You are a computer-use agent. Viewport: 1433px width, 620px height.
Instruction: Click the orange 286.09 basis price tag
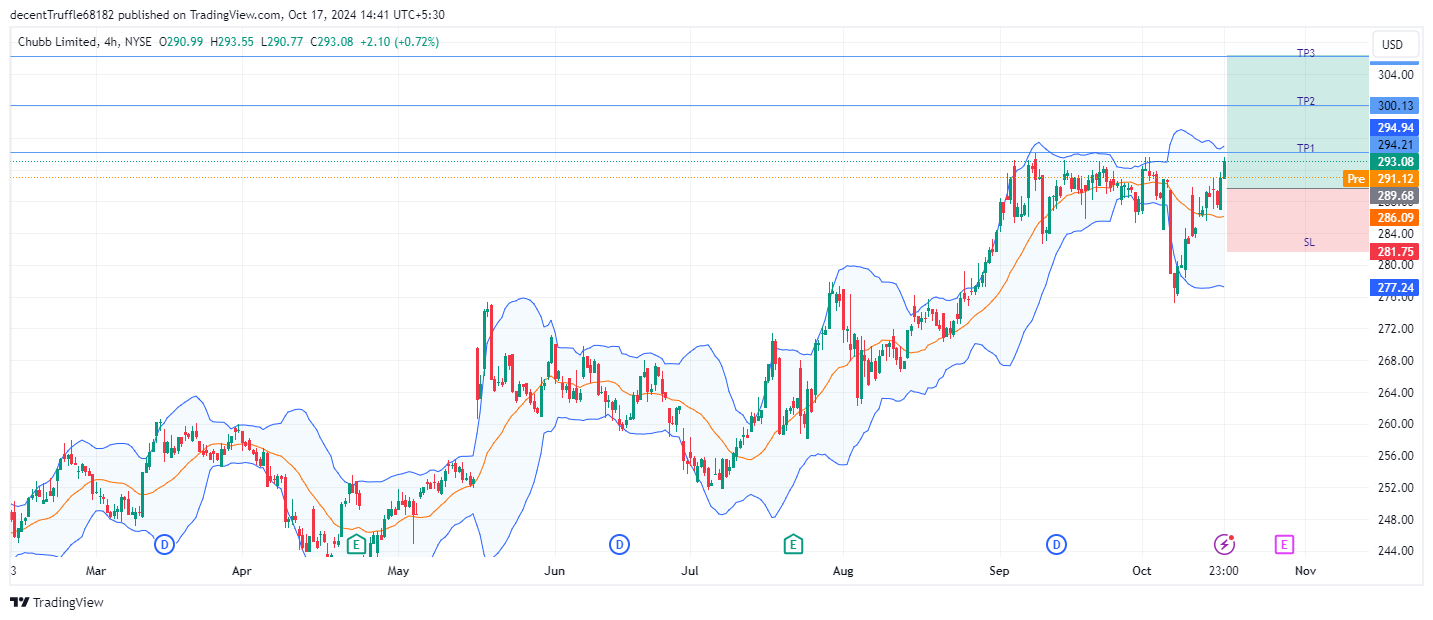coord(1395,217)
